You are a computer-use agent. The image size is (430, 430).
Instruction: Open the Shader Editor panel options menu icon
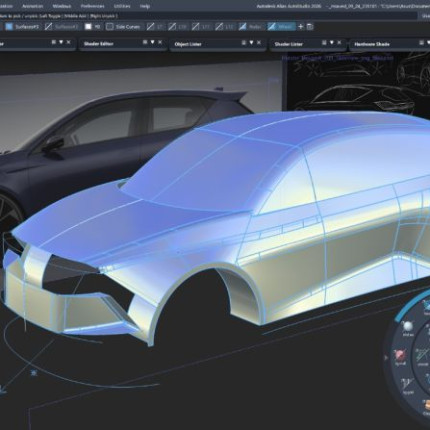[x=145, y=42]
